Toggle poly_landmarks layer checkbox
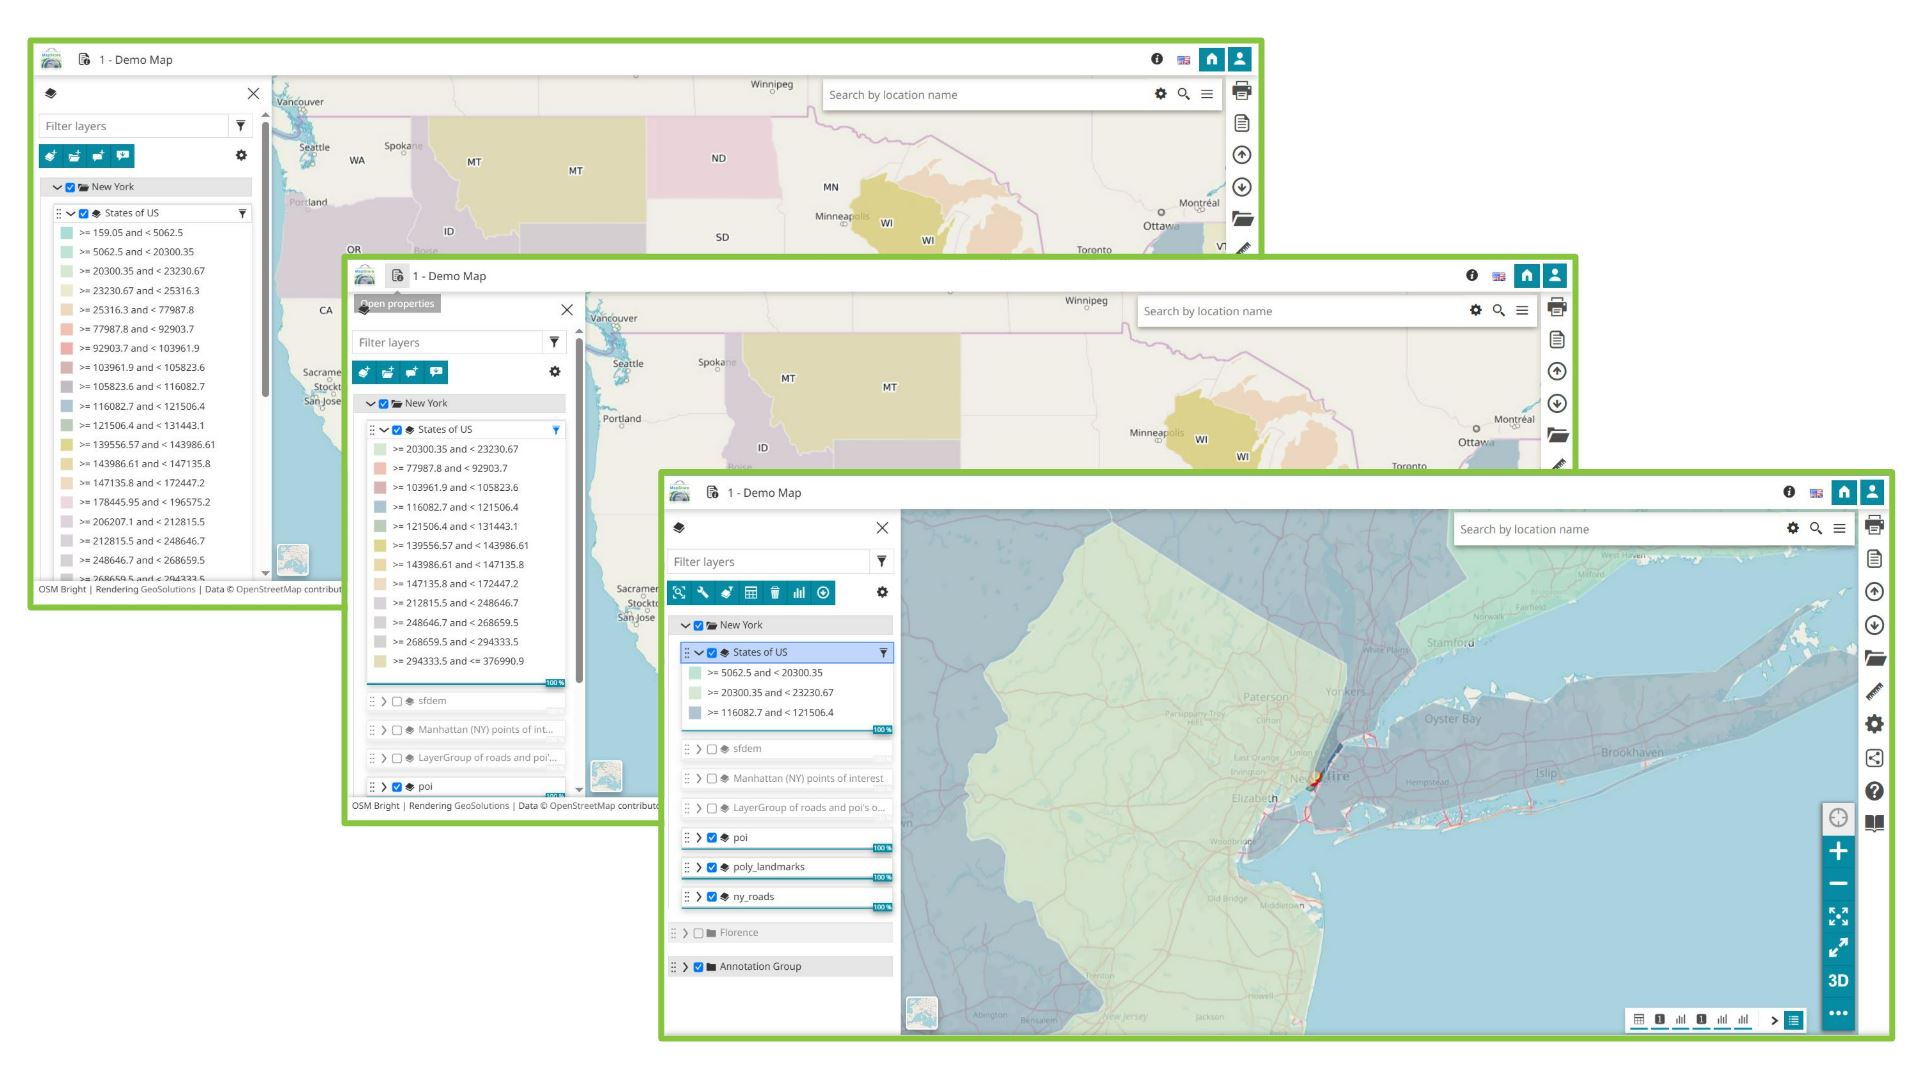 click(712, 868)
